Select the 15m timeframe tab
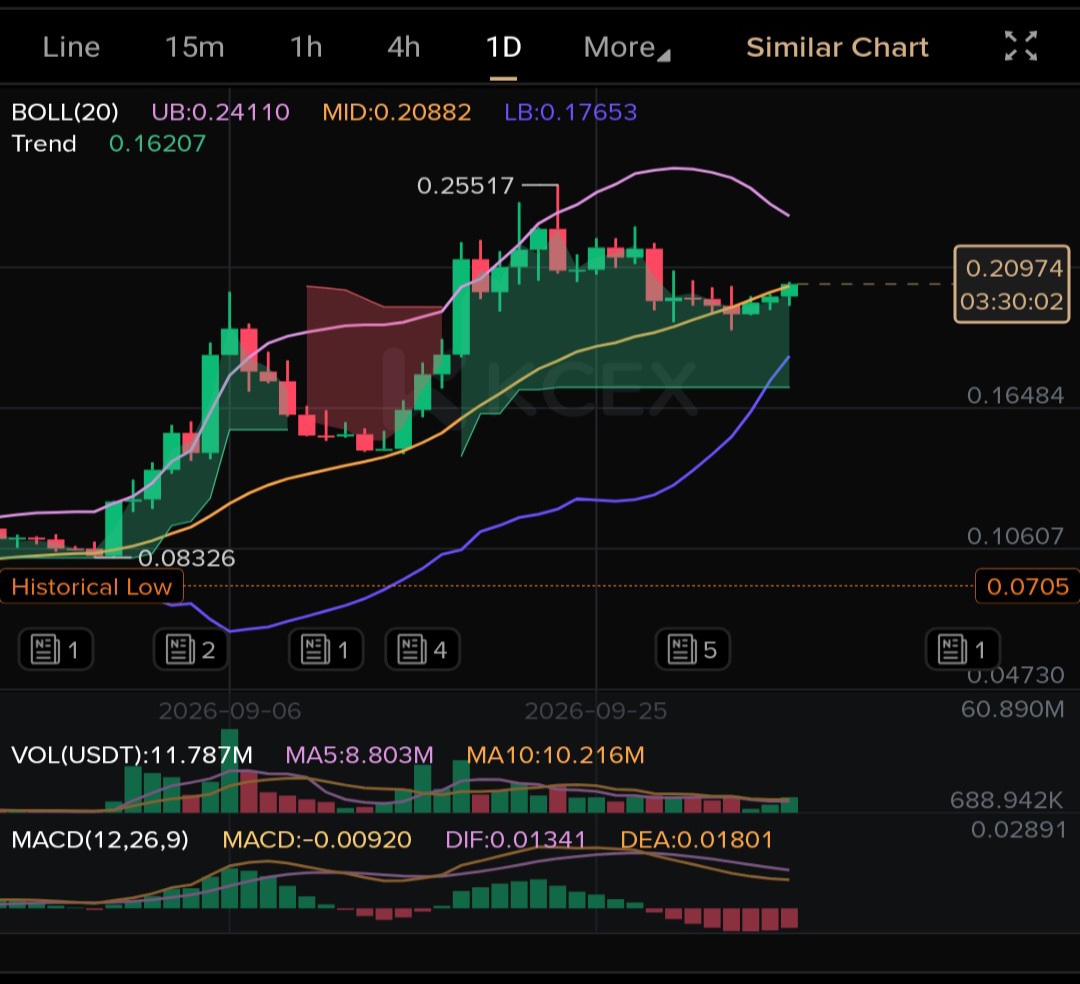Viewport: 1080px width, 984px height. click(194, 48)
